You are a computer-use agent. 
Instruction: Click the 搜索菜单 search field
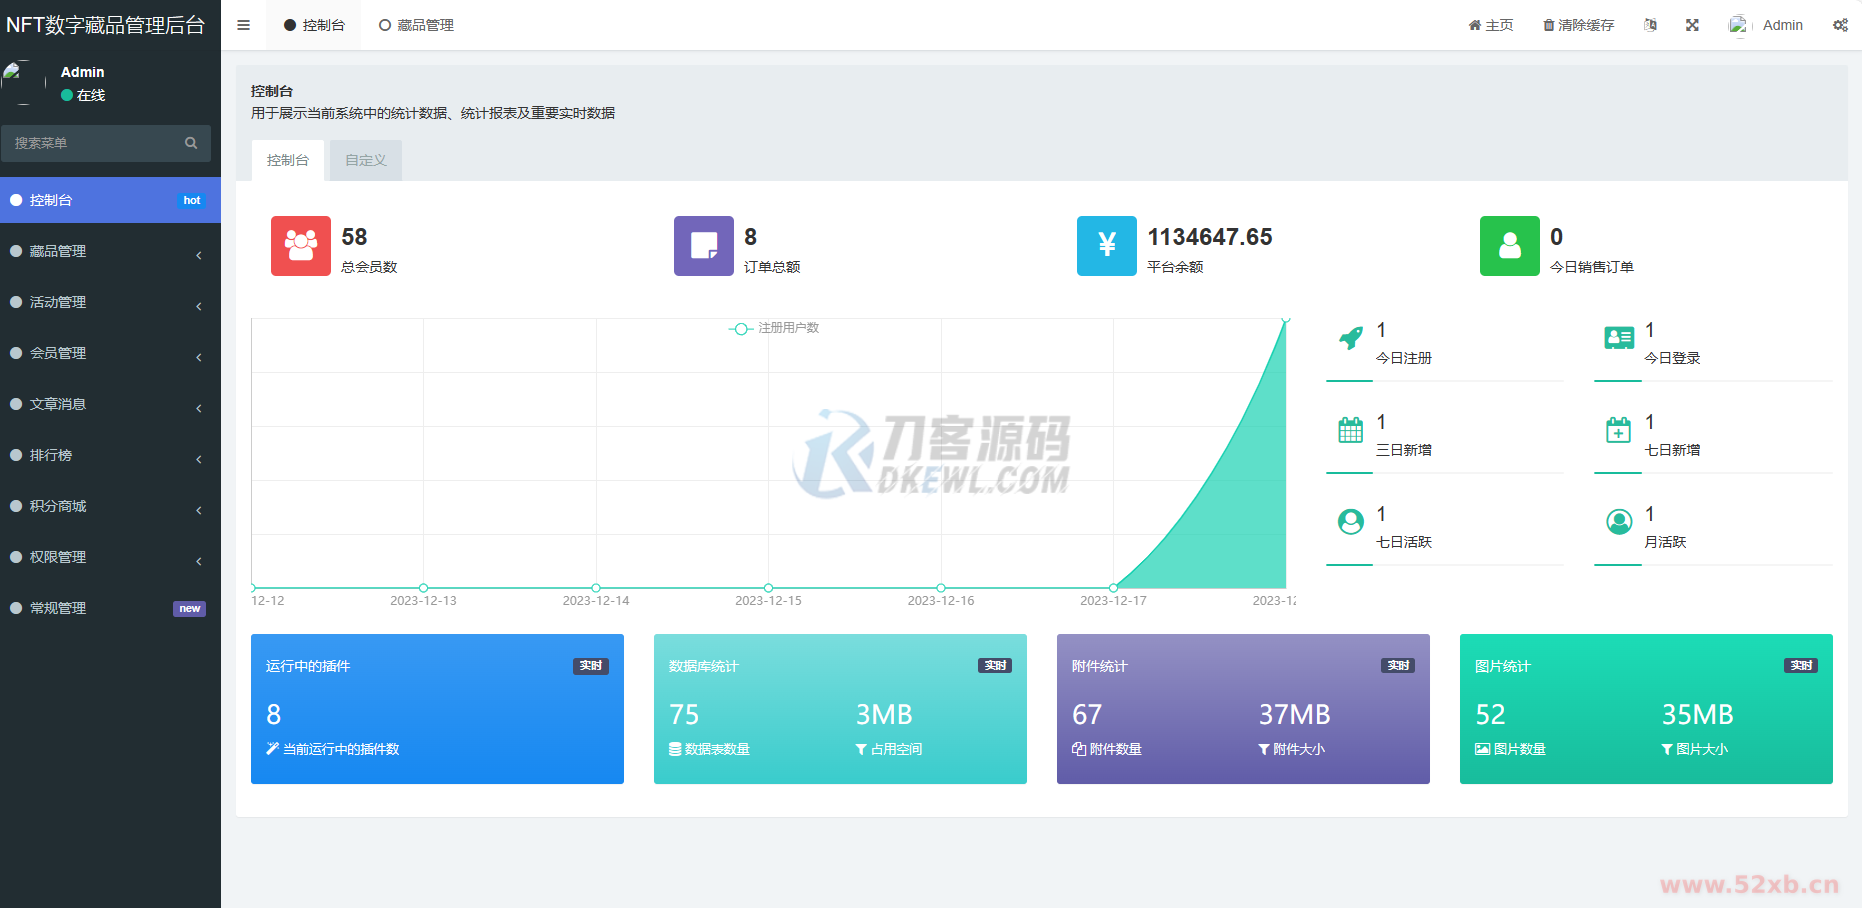point(95,143)
